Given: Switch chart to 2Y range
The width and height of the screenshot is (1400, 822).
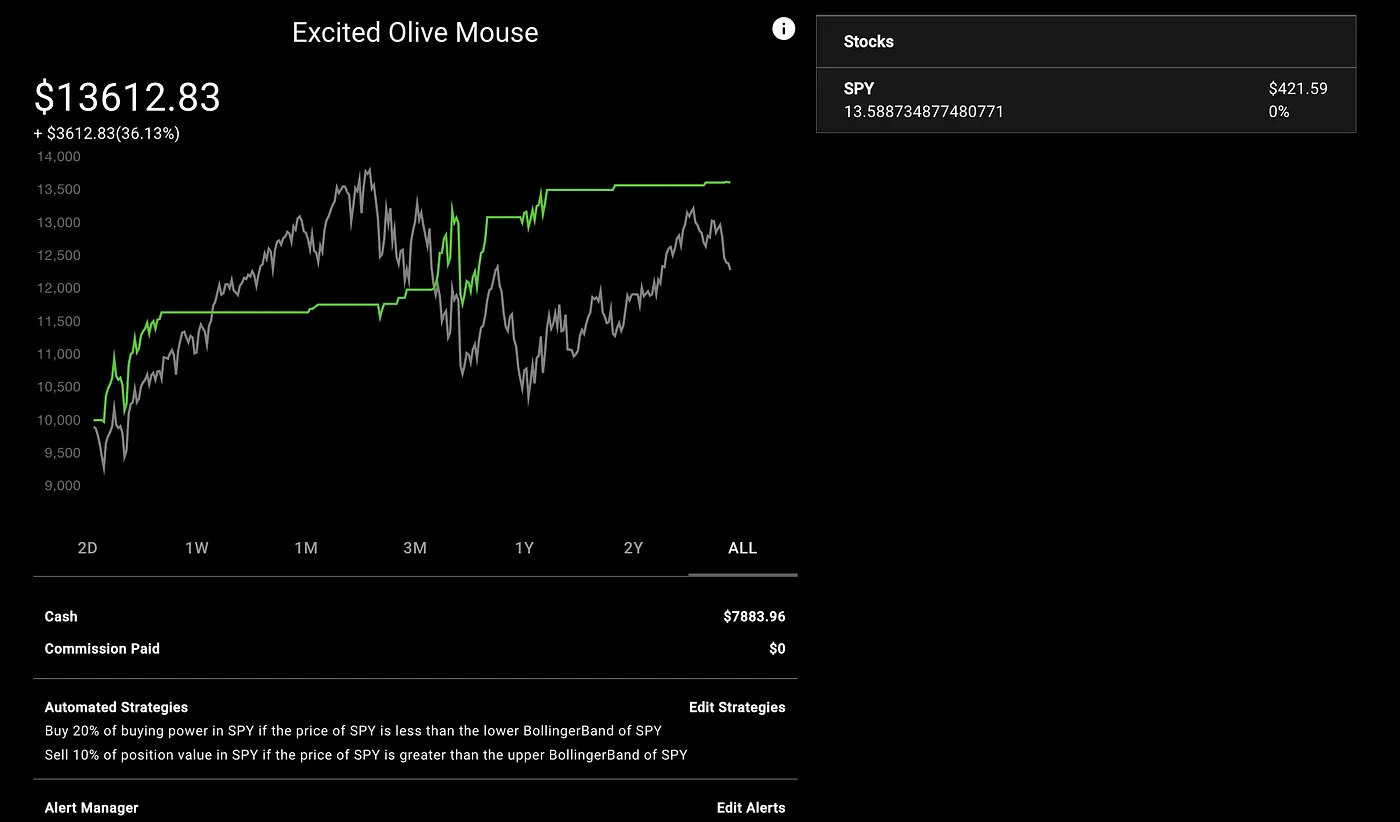Looking at the screenshot, I should [633, 548].
